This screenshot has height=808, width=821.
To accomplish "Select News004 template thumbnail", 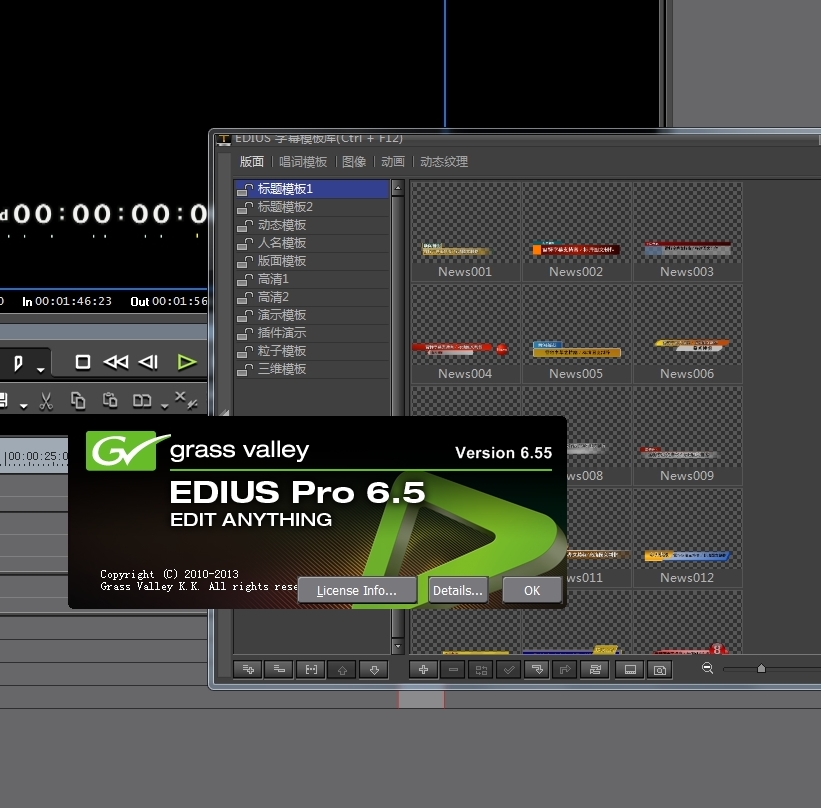I will [x=465, y=334].
